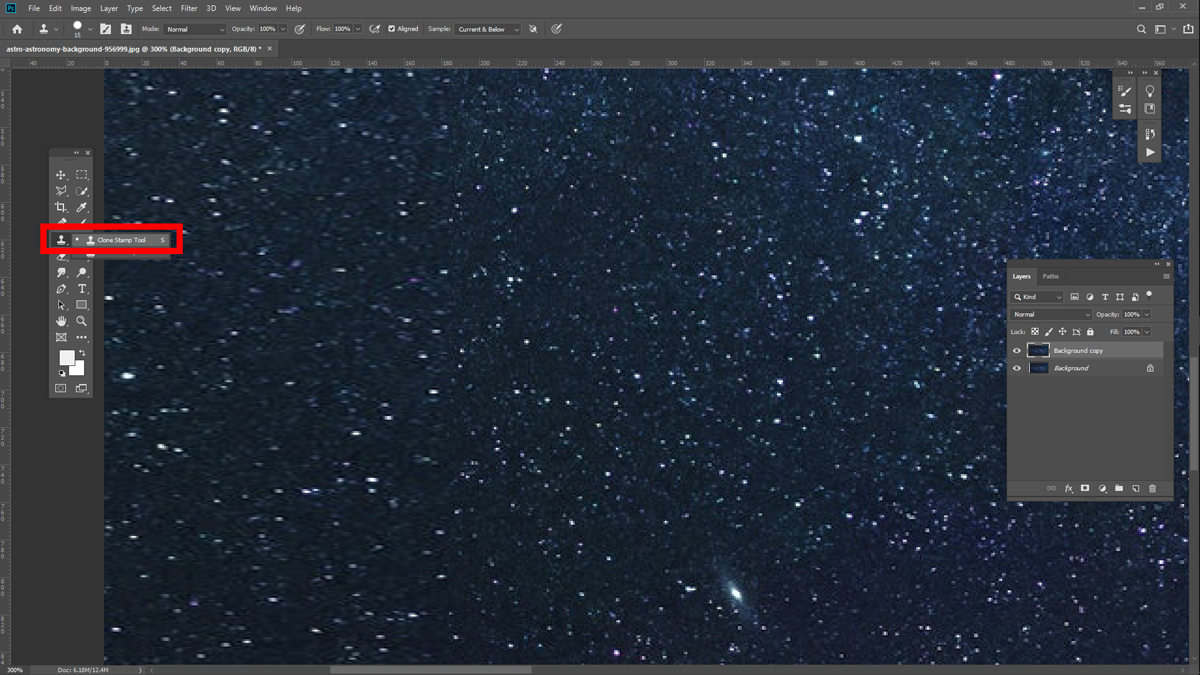Open the Mode dropdown in options bar
The height and width of the screenshot is (675, 1200).
pos(194,29)
